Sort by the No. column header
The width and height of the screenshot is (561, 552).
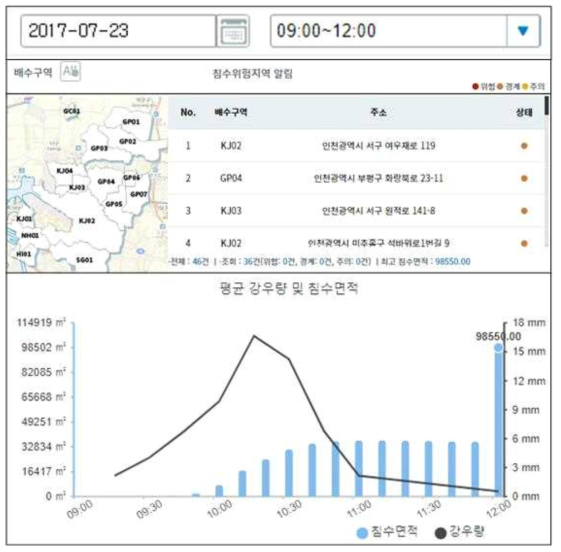188,112
